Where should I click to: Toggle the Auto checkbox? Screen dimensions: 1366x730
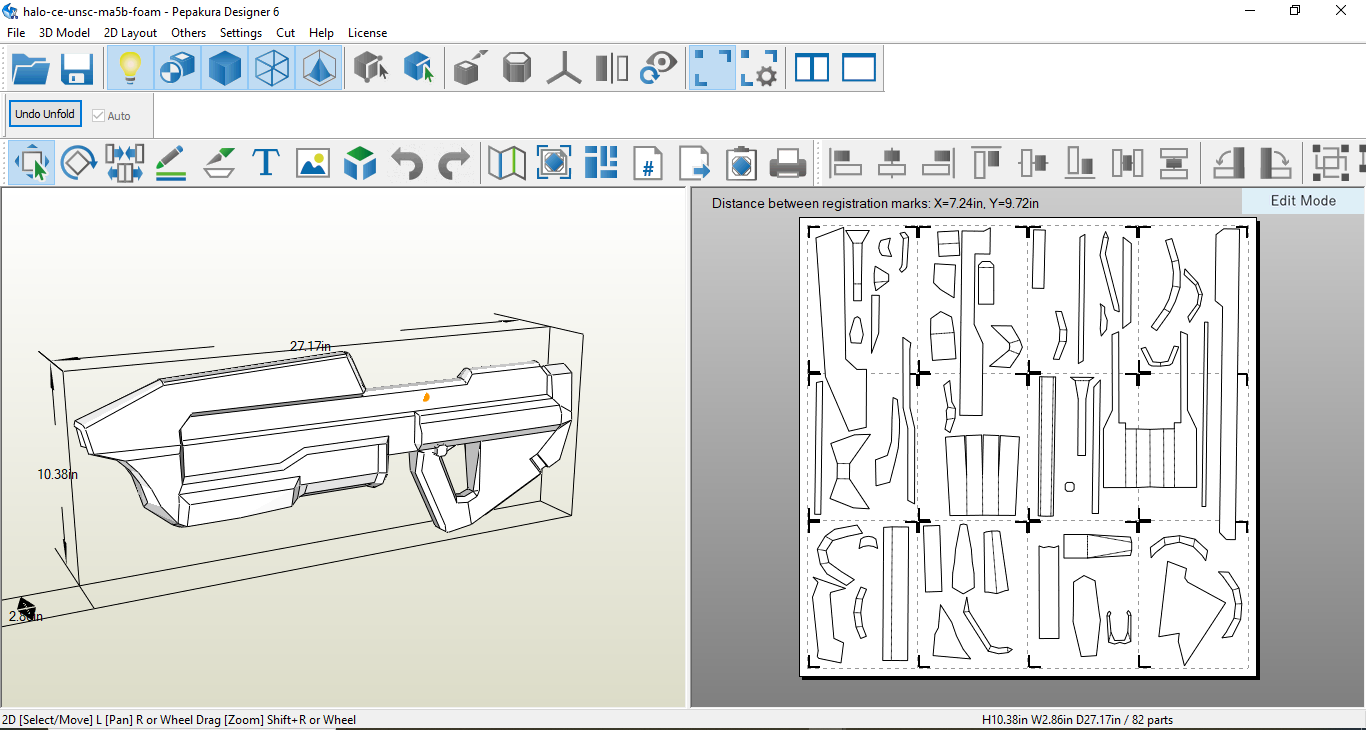(x=98, y=115)
